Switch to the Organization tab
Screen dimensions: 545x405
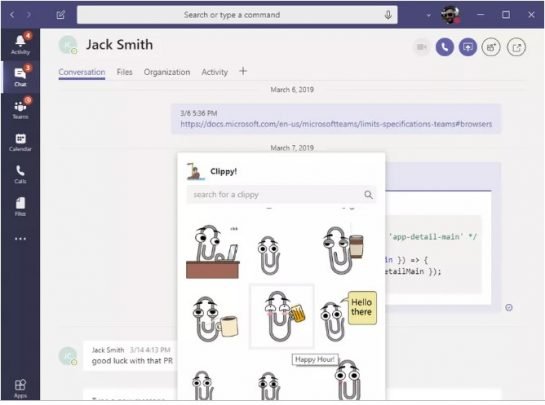[x=167, y=72]
